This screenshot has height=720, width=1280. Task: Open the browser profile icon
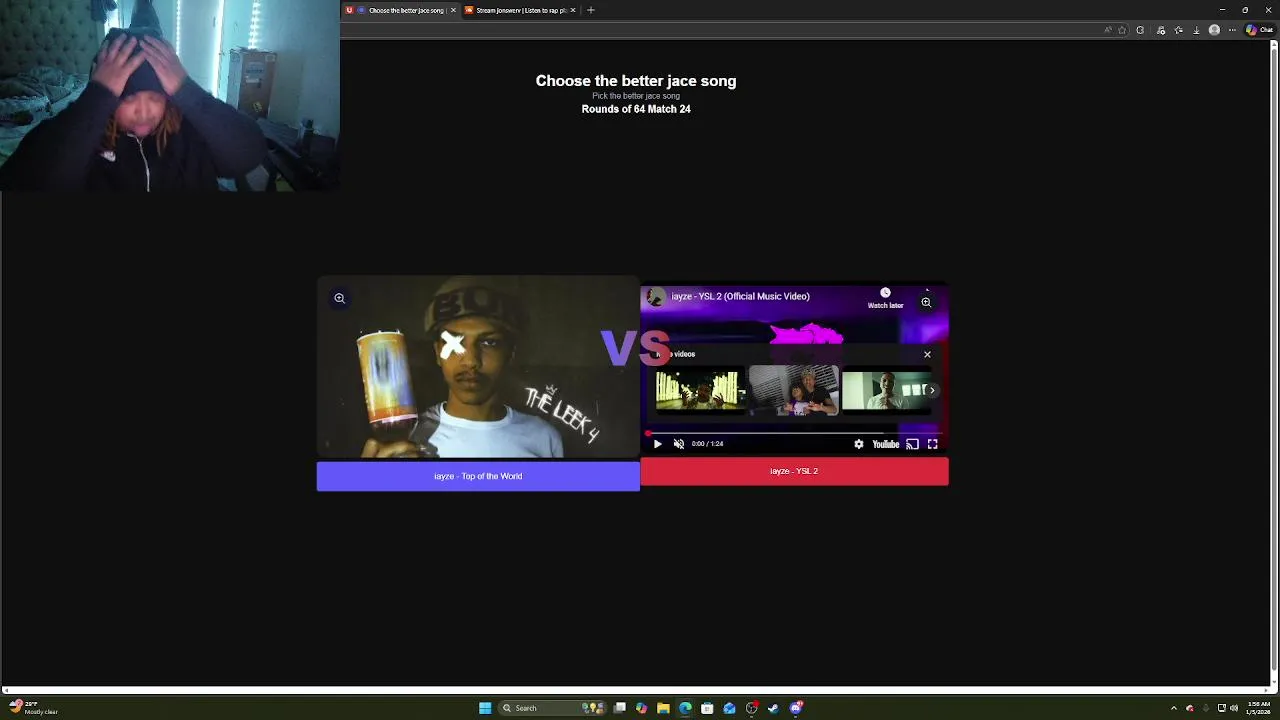1214,30
